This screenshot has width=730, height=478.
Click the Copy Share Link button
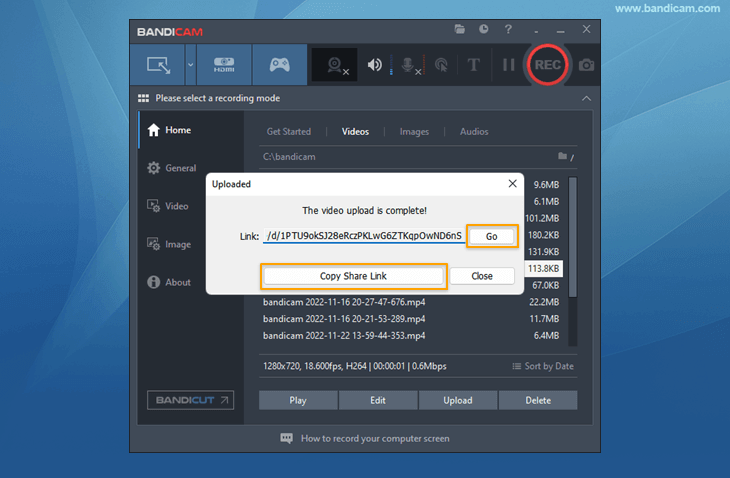[x=353, y=276]
